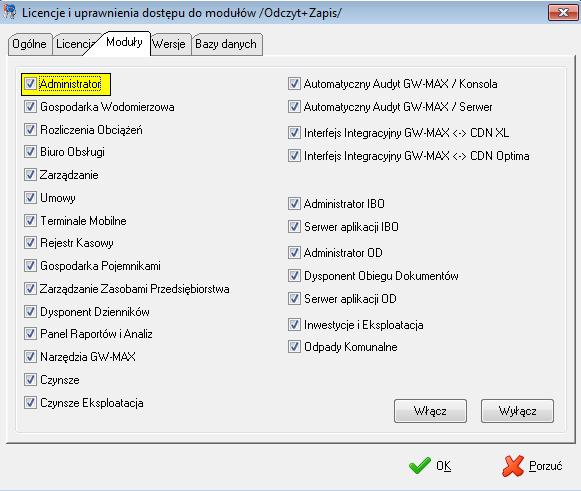The height and width of the screenshot is (491, 581).
Task: Toggle the Administrator checkbox
Action: click(x=30, y=84)
